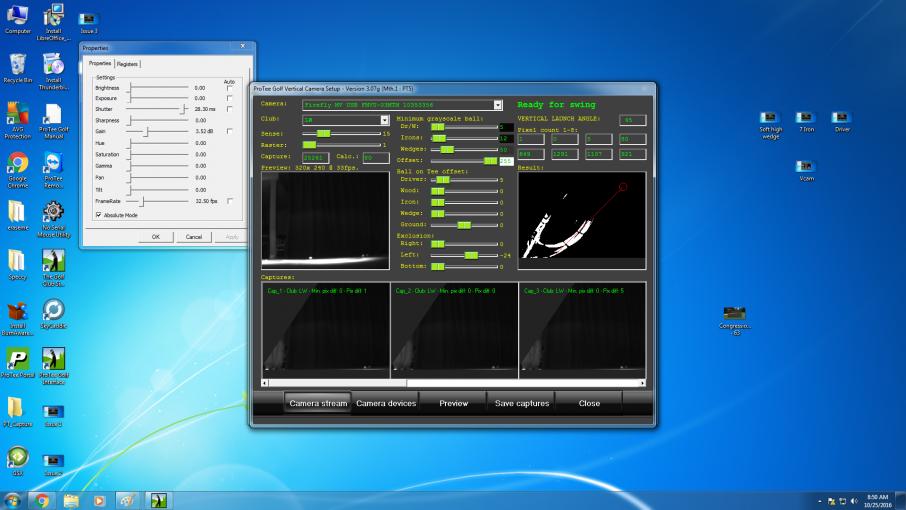This screenshot has width=906, height=510.
Task: Enable Auto checkbox for Gain
Action: pyautogui.click(x=229, y=131)
